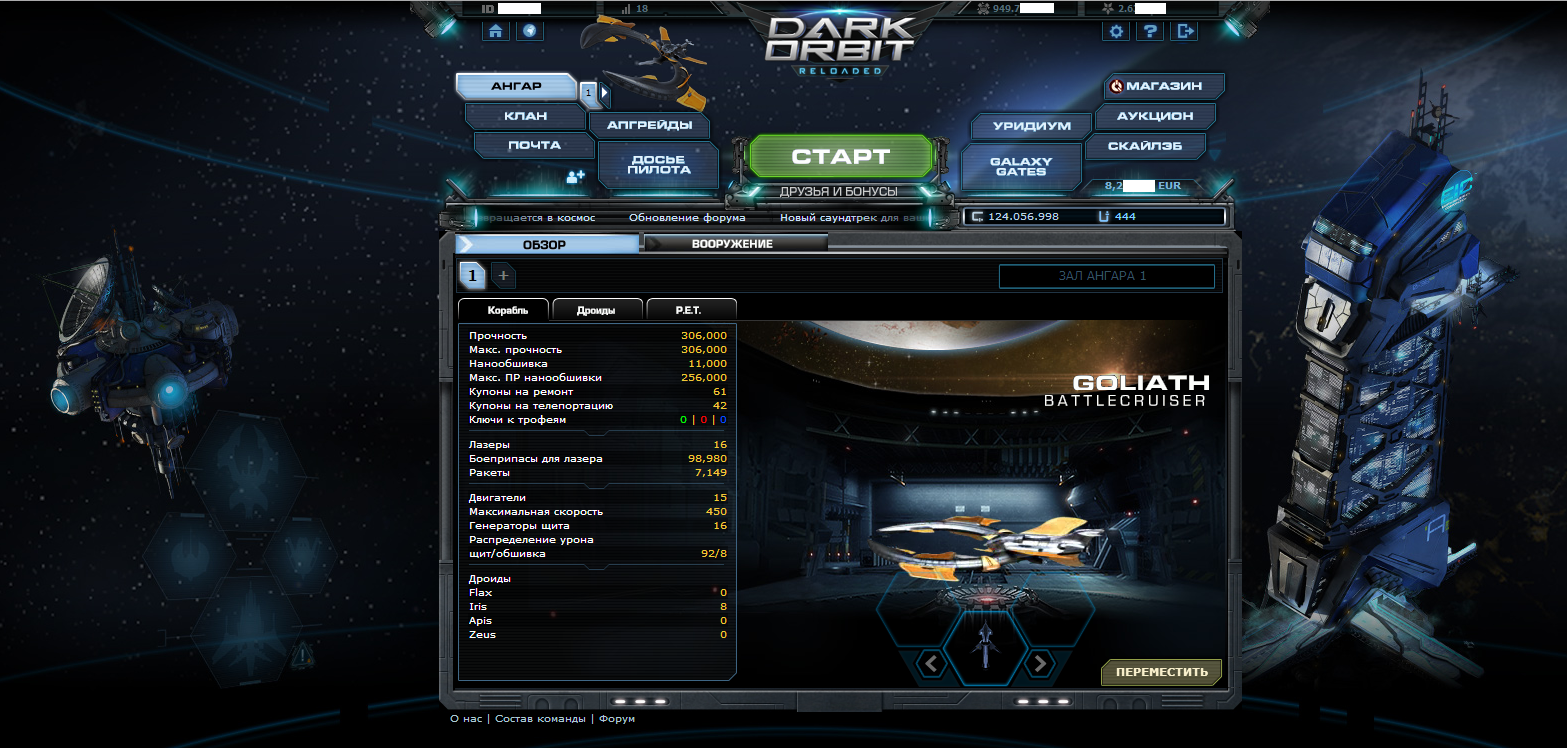
Task: Click Купоны на телепортацию row
Action: click(597, 406)
